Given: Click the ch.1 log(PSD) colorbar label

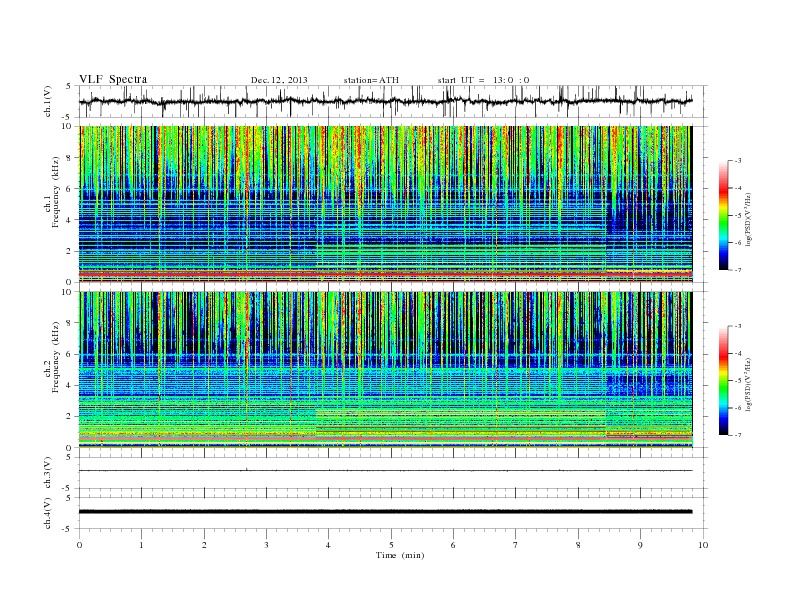Looking at the screenshot, I should point(748,219).
